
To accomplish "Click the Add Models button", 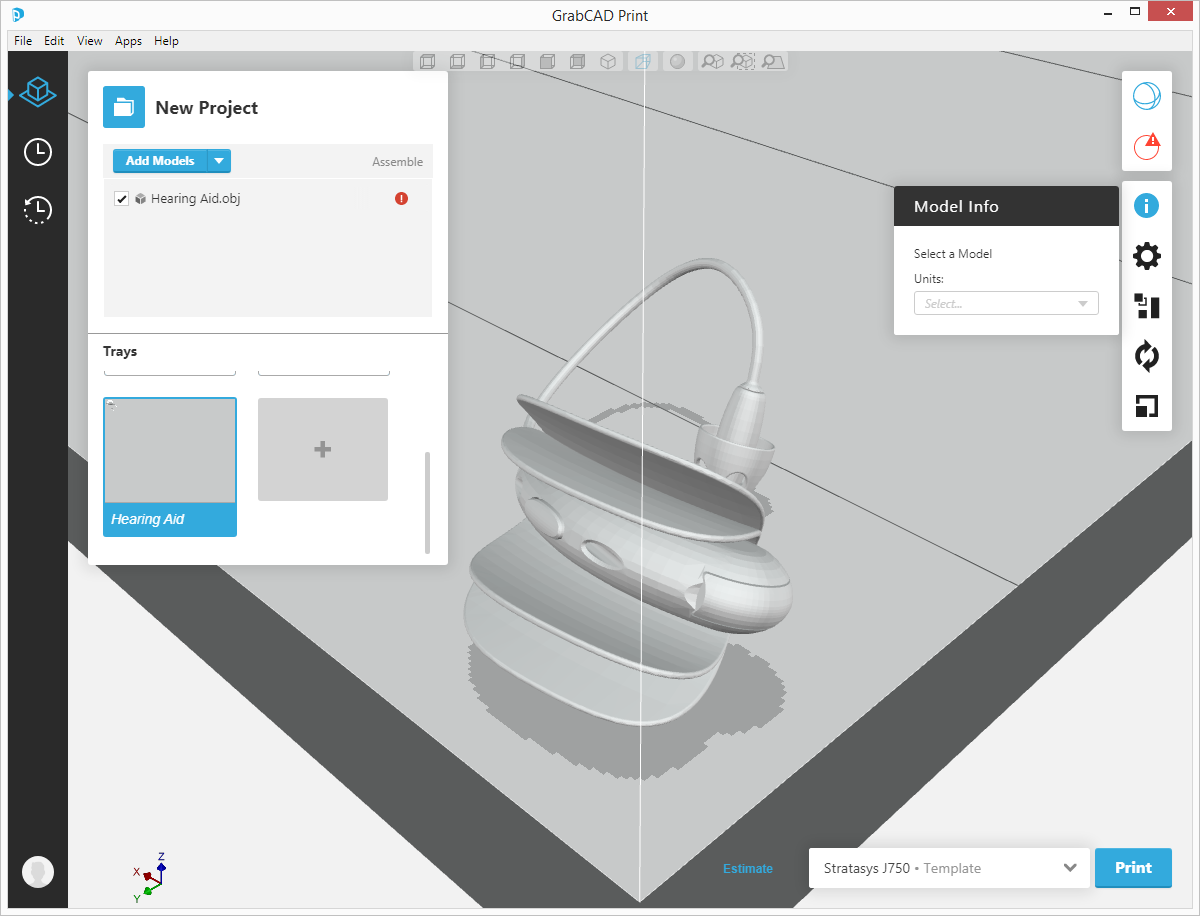I will (x=160, y=161).
